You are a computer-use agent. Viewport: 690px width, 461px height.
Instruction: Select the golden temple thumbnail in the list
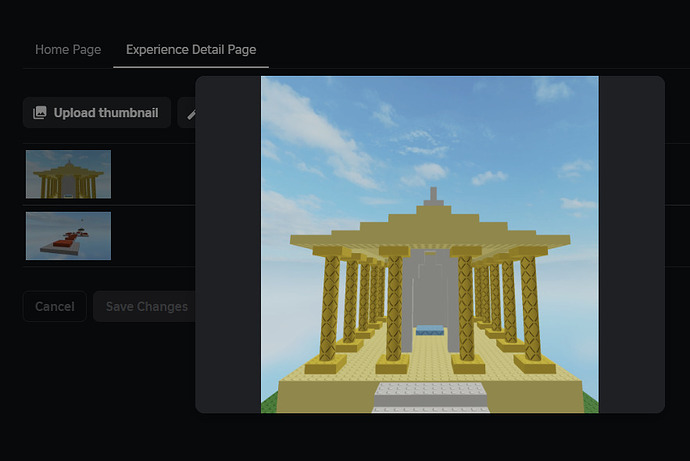pyautogui.click(x=68, y=174)
